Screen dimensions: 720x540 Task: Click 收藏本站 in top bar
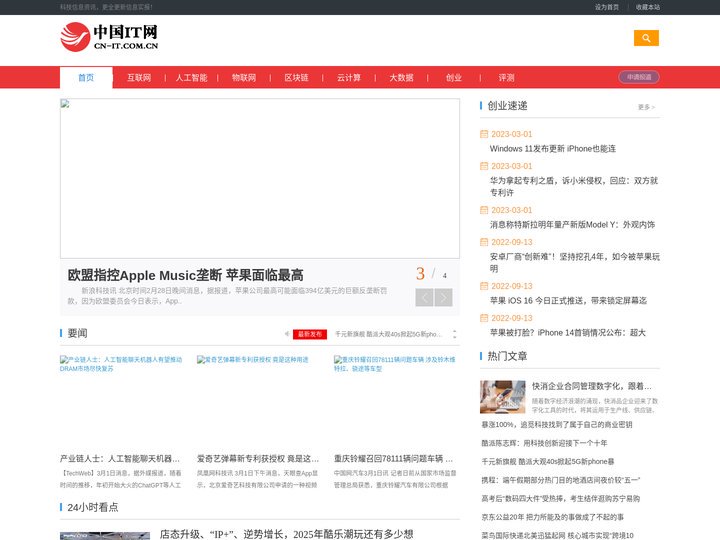tap(648, 7)
